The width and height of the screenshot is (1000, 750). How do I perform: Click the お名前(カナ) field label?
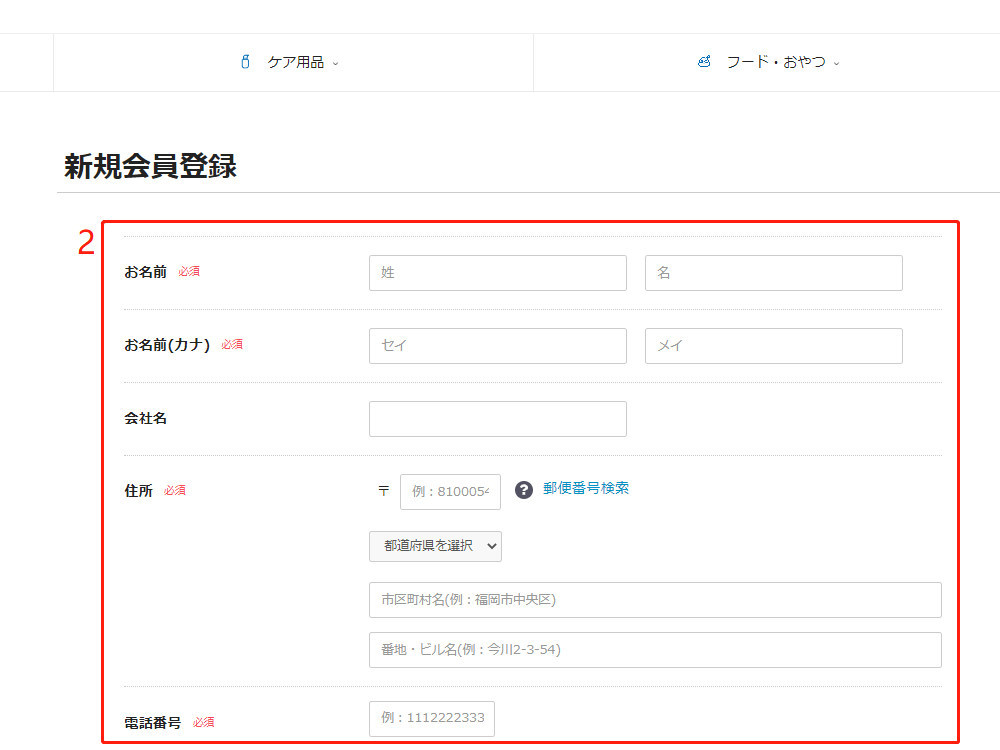click(x=167, y=345)
